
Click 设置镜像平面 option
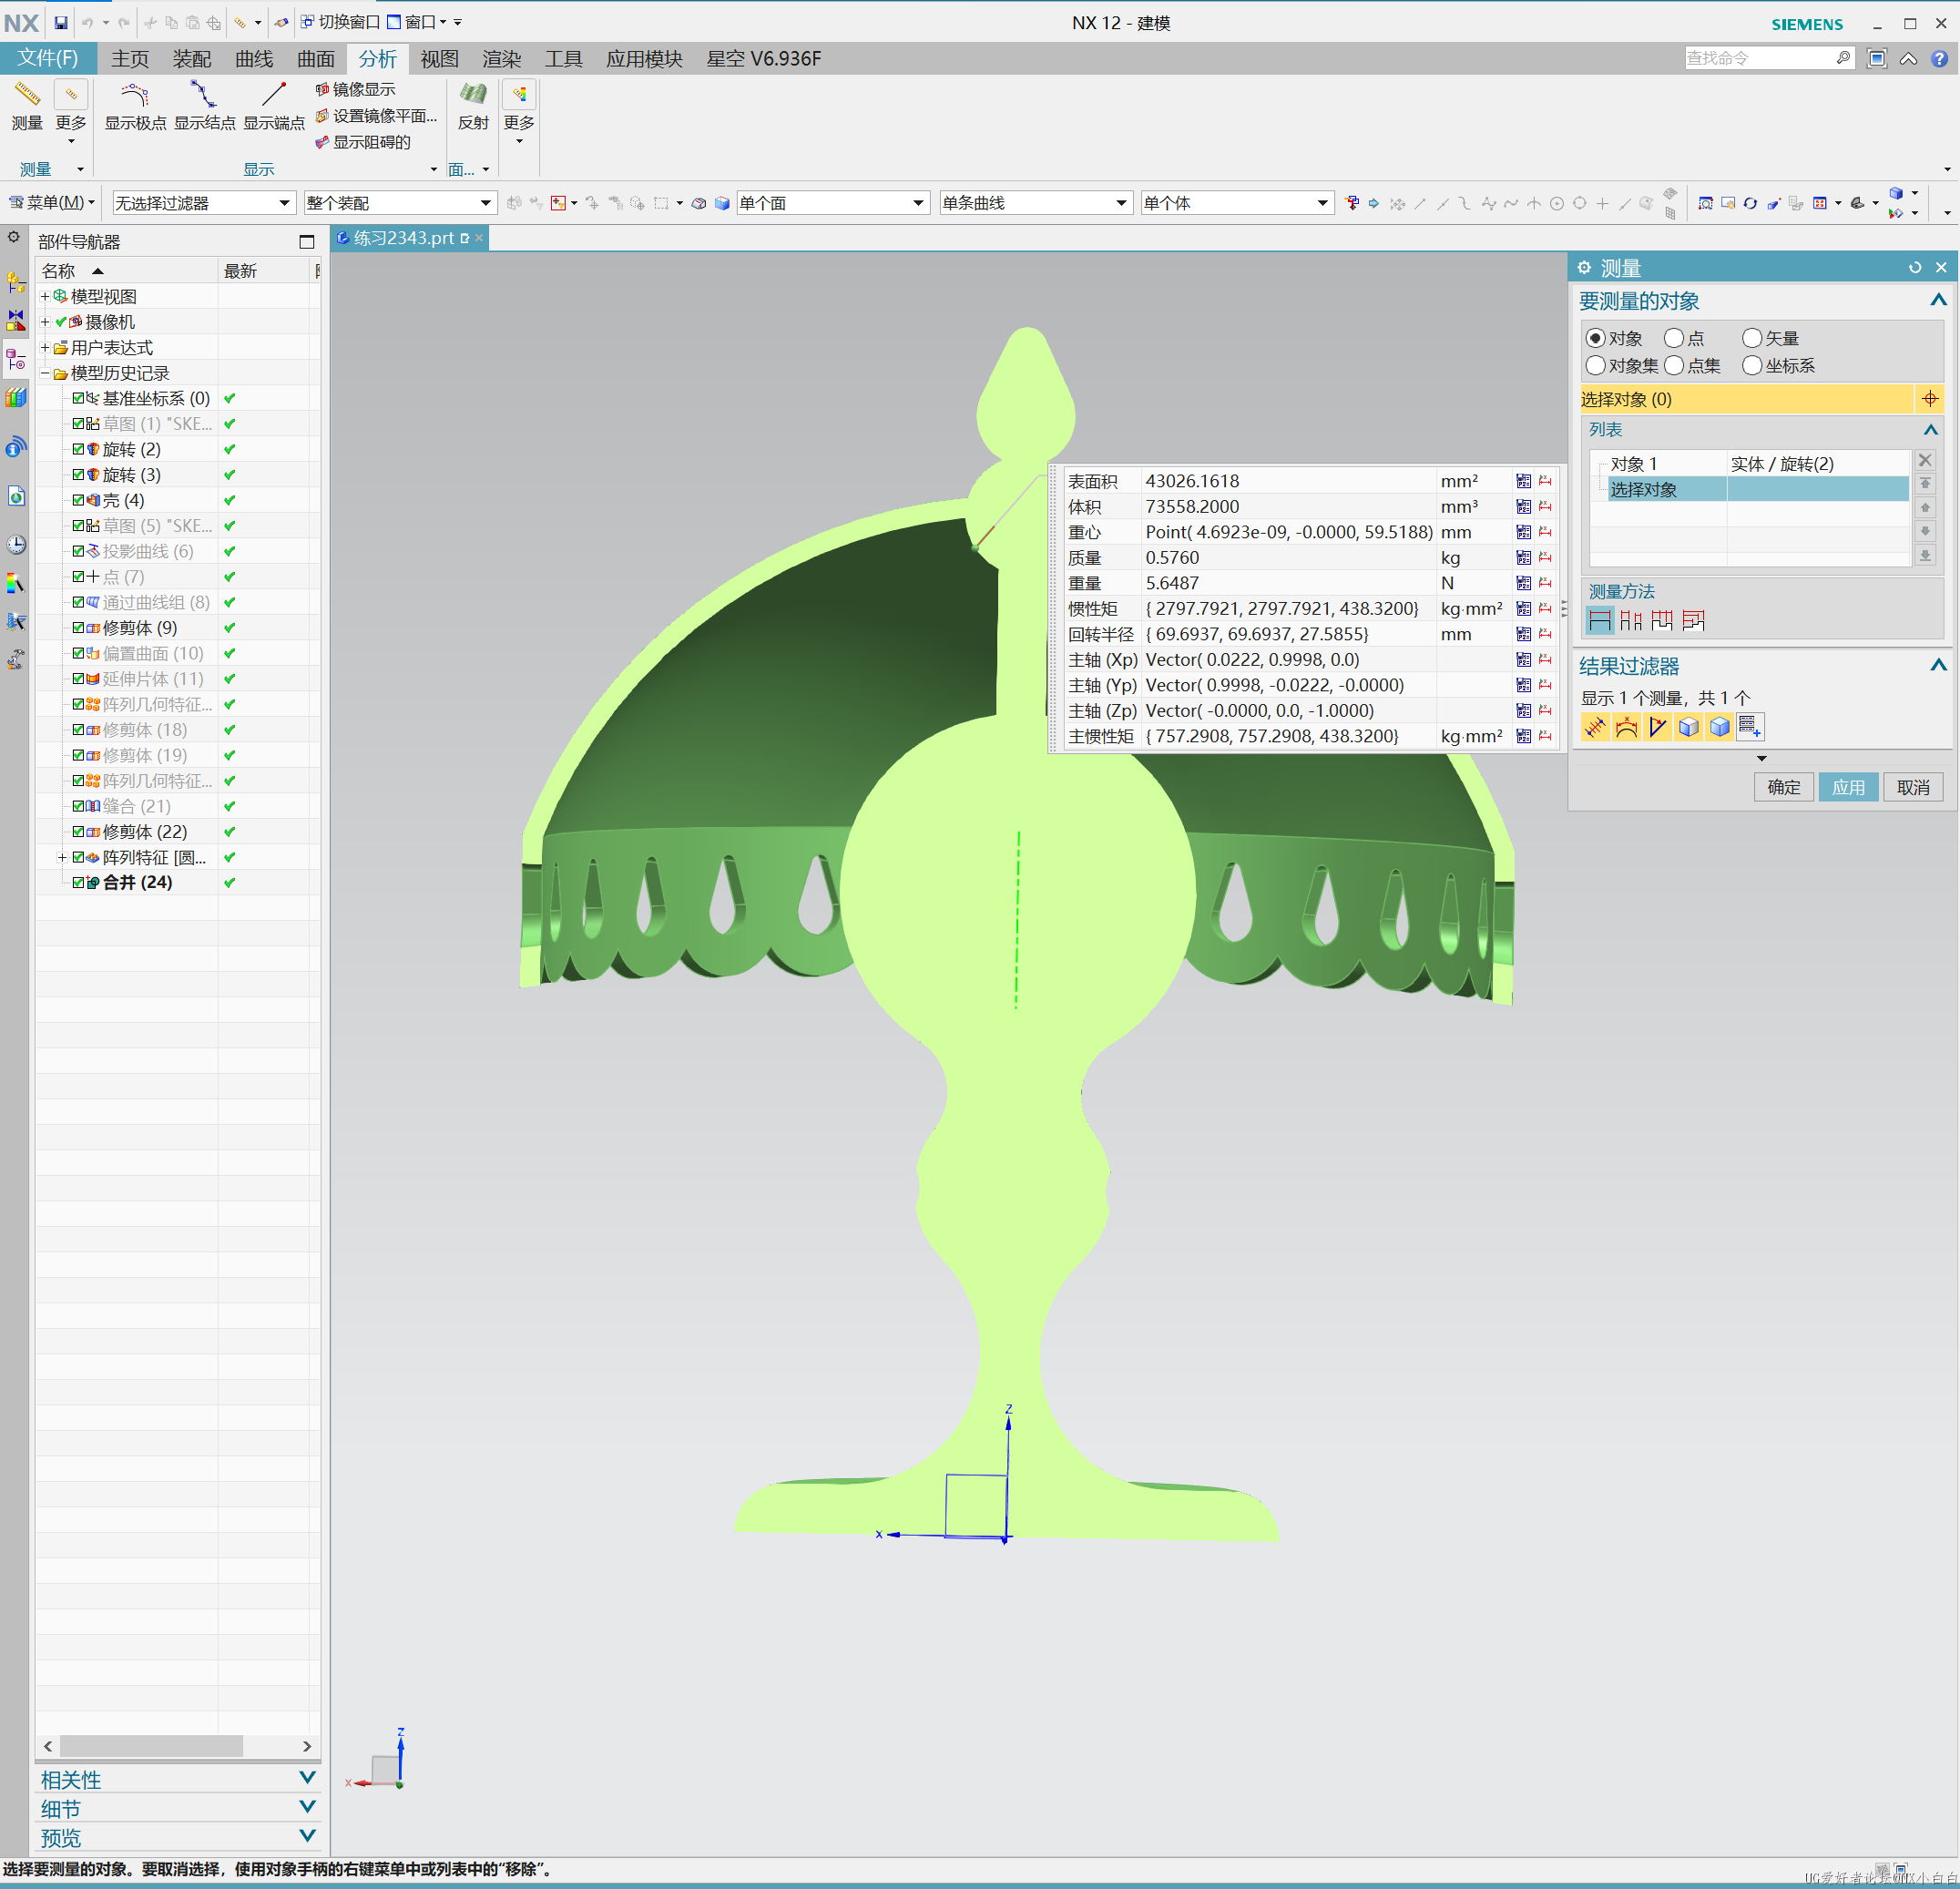click(376, 116)
